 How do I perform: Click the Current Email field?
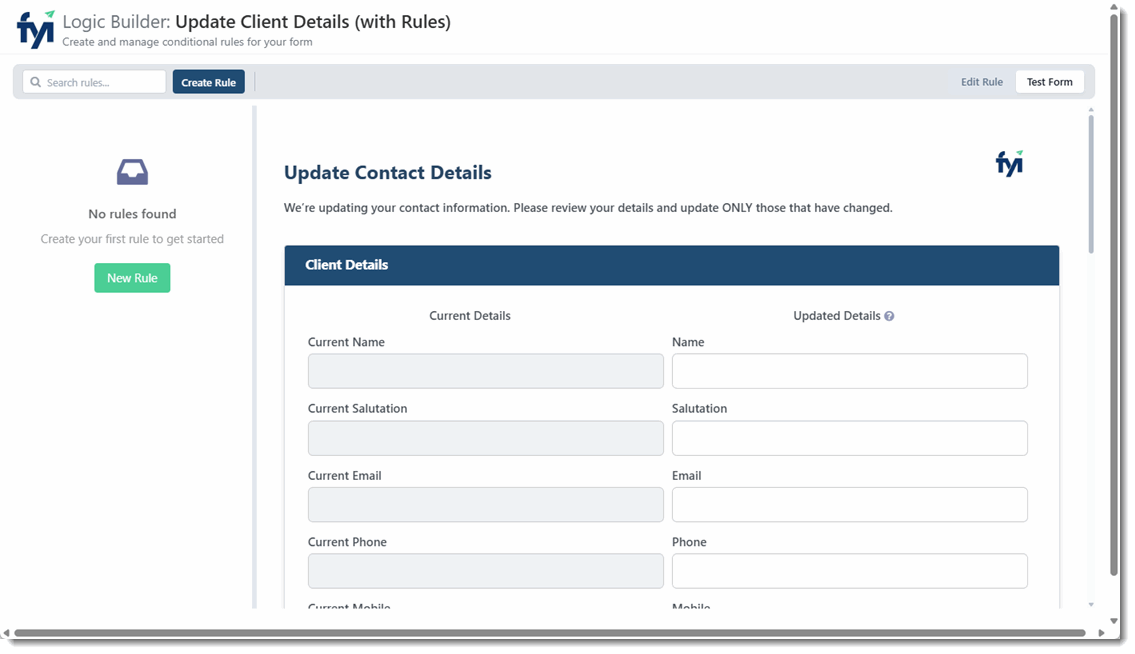coord(486,504)
